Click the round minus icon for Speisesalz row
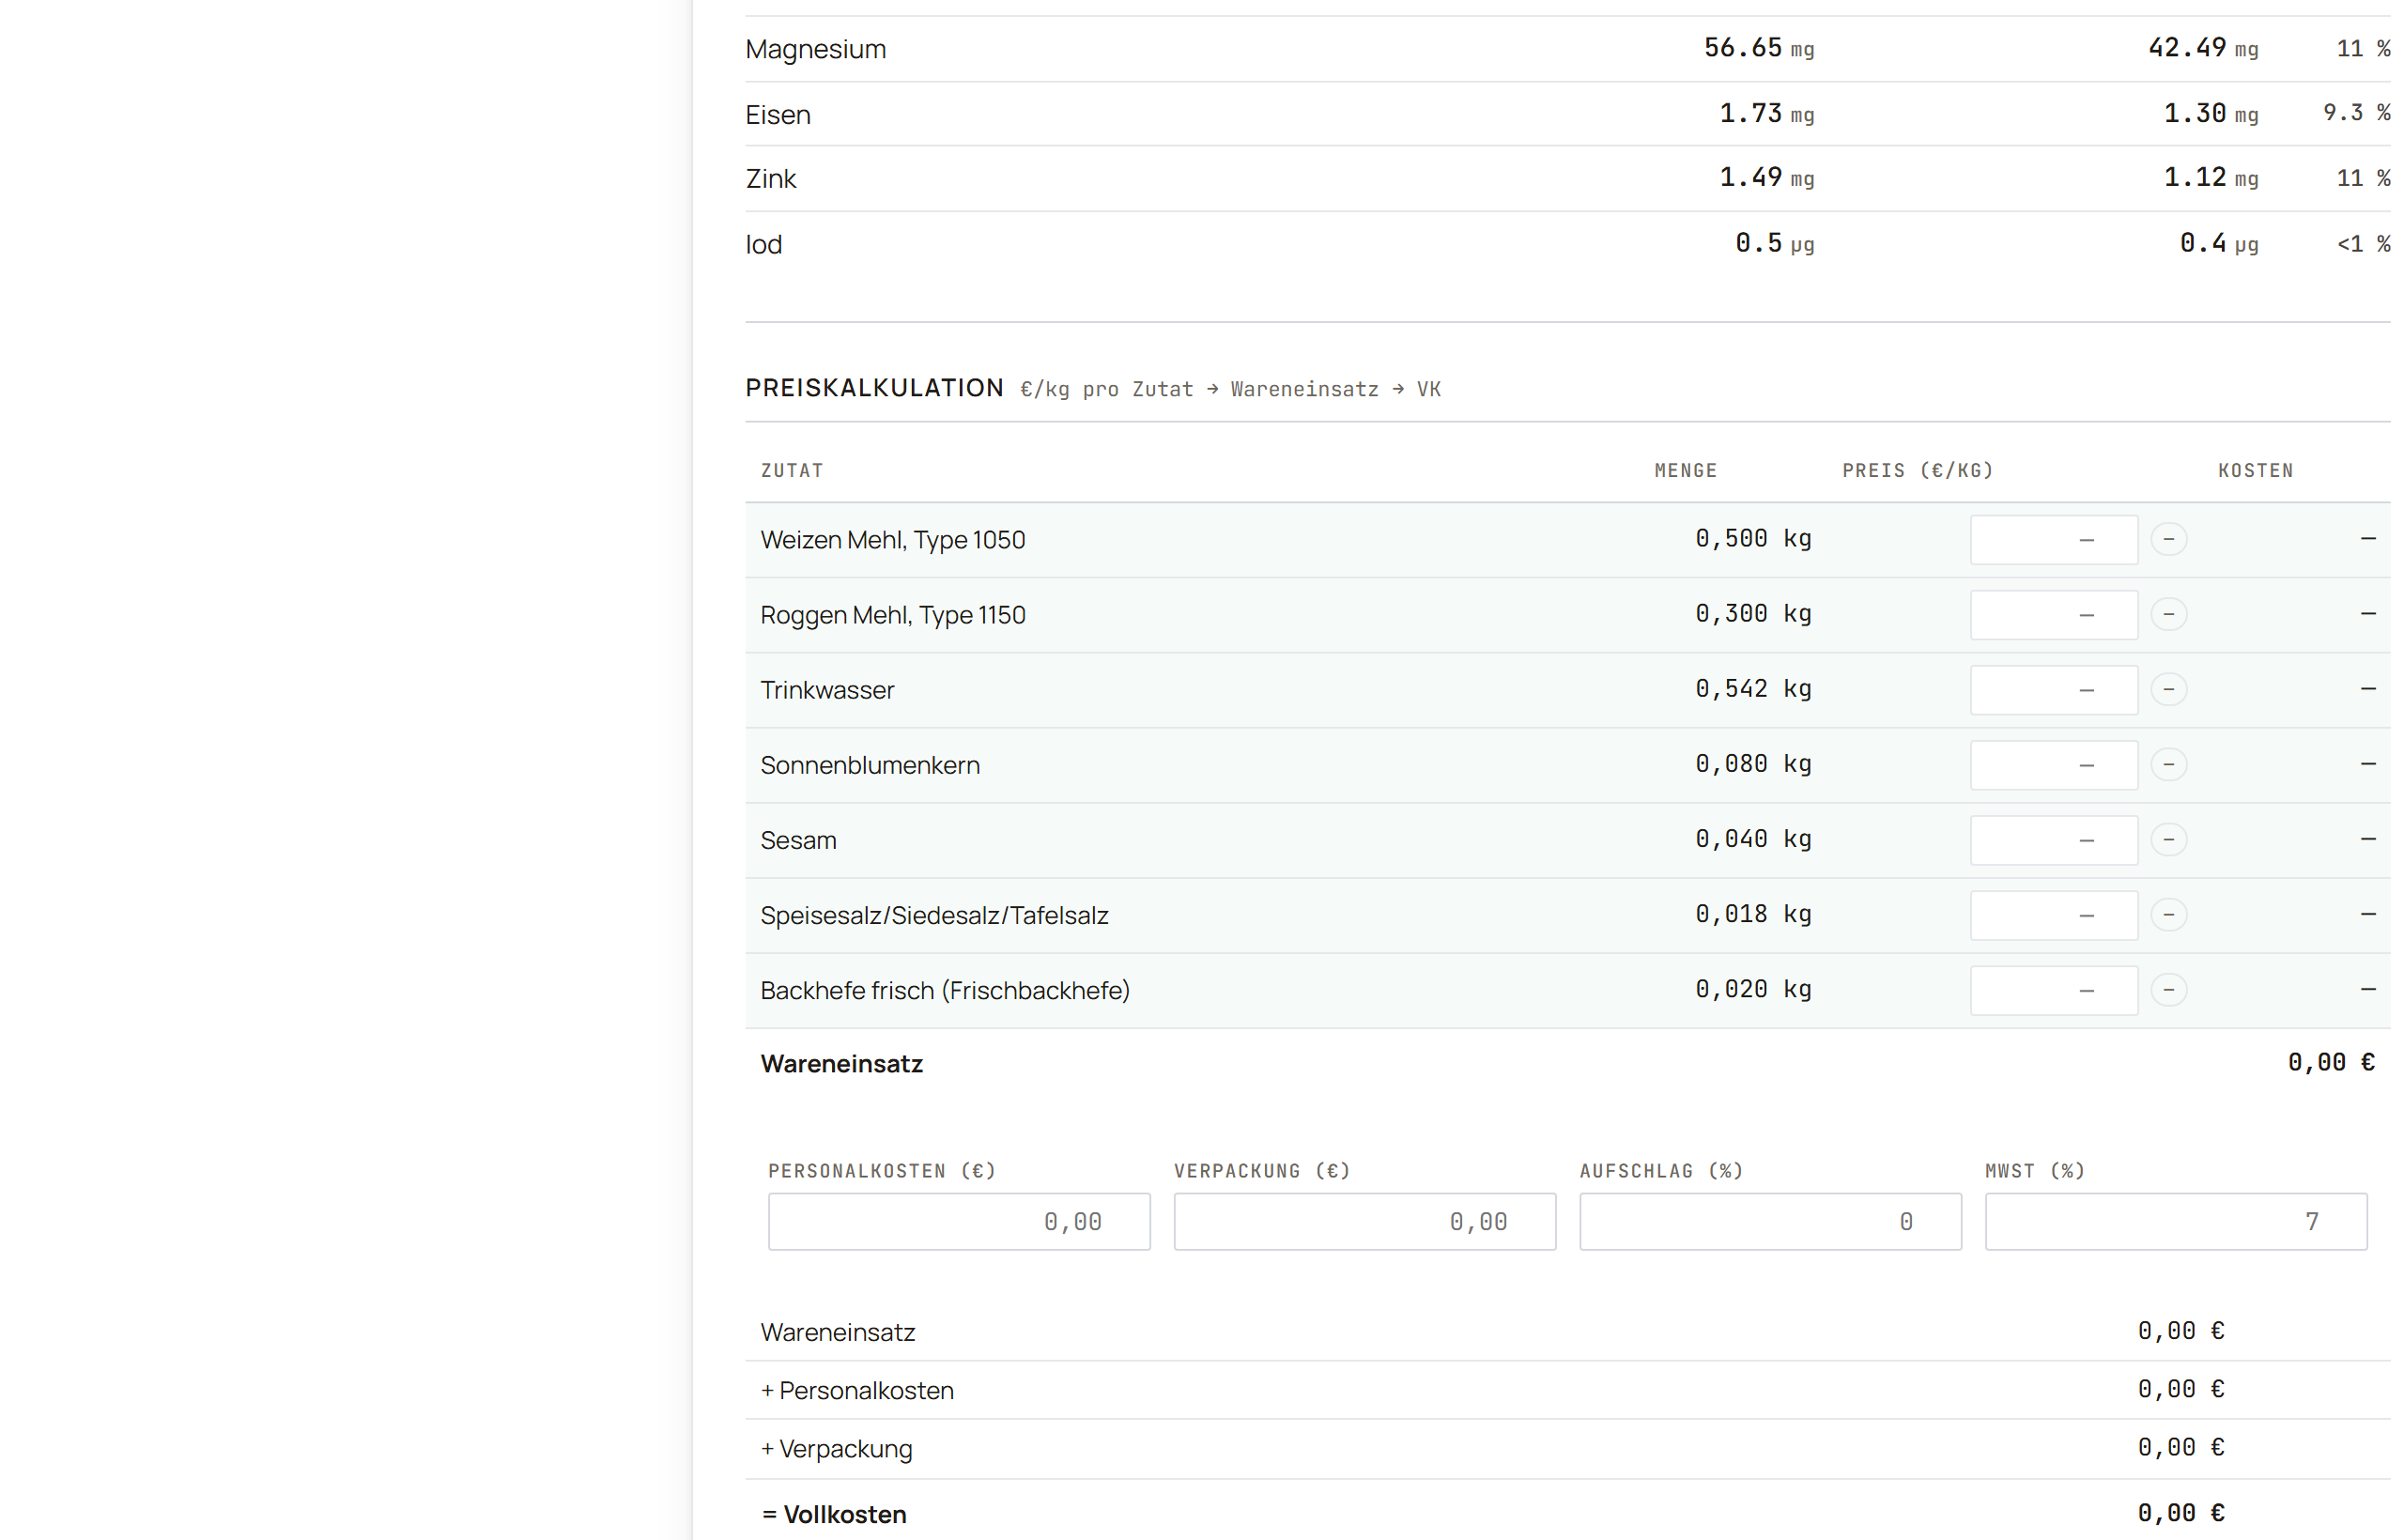Viewport: 2404px width, 1540px height. pyautogui.click(x=2168, y=915)
